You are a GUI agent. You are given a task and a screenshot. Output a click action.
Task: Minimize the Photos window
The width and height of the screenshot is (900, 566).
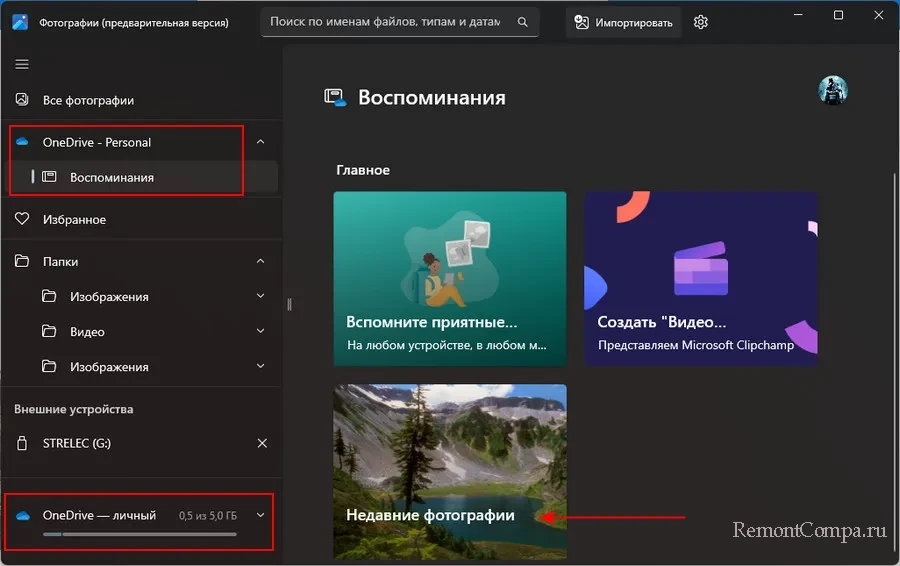coord(798,15)
